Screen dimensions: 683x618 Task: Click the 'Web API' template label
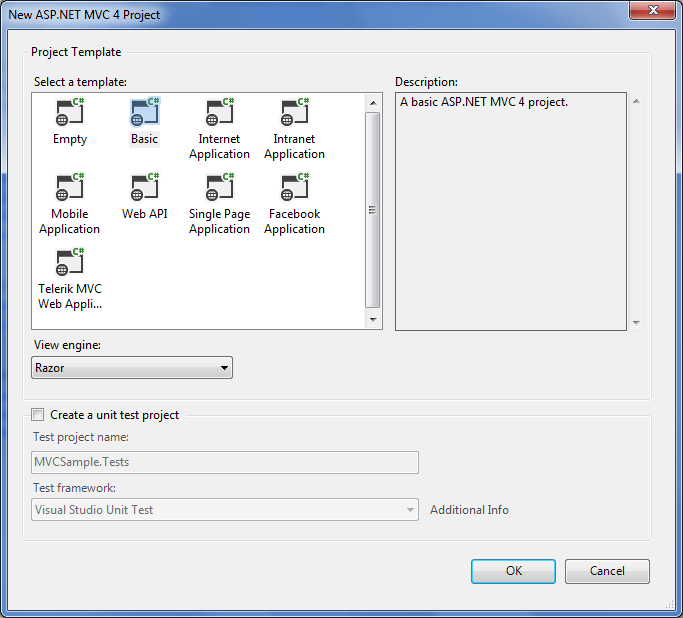click(145, 214)
